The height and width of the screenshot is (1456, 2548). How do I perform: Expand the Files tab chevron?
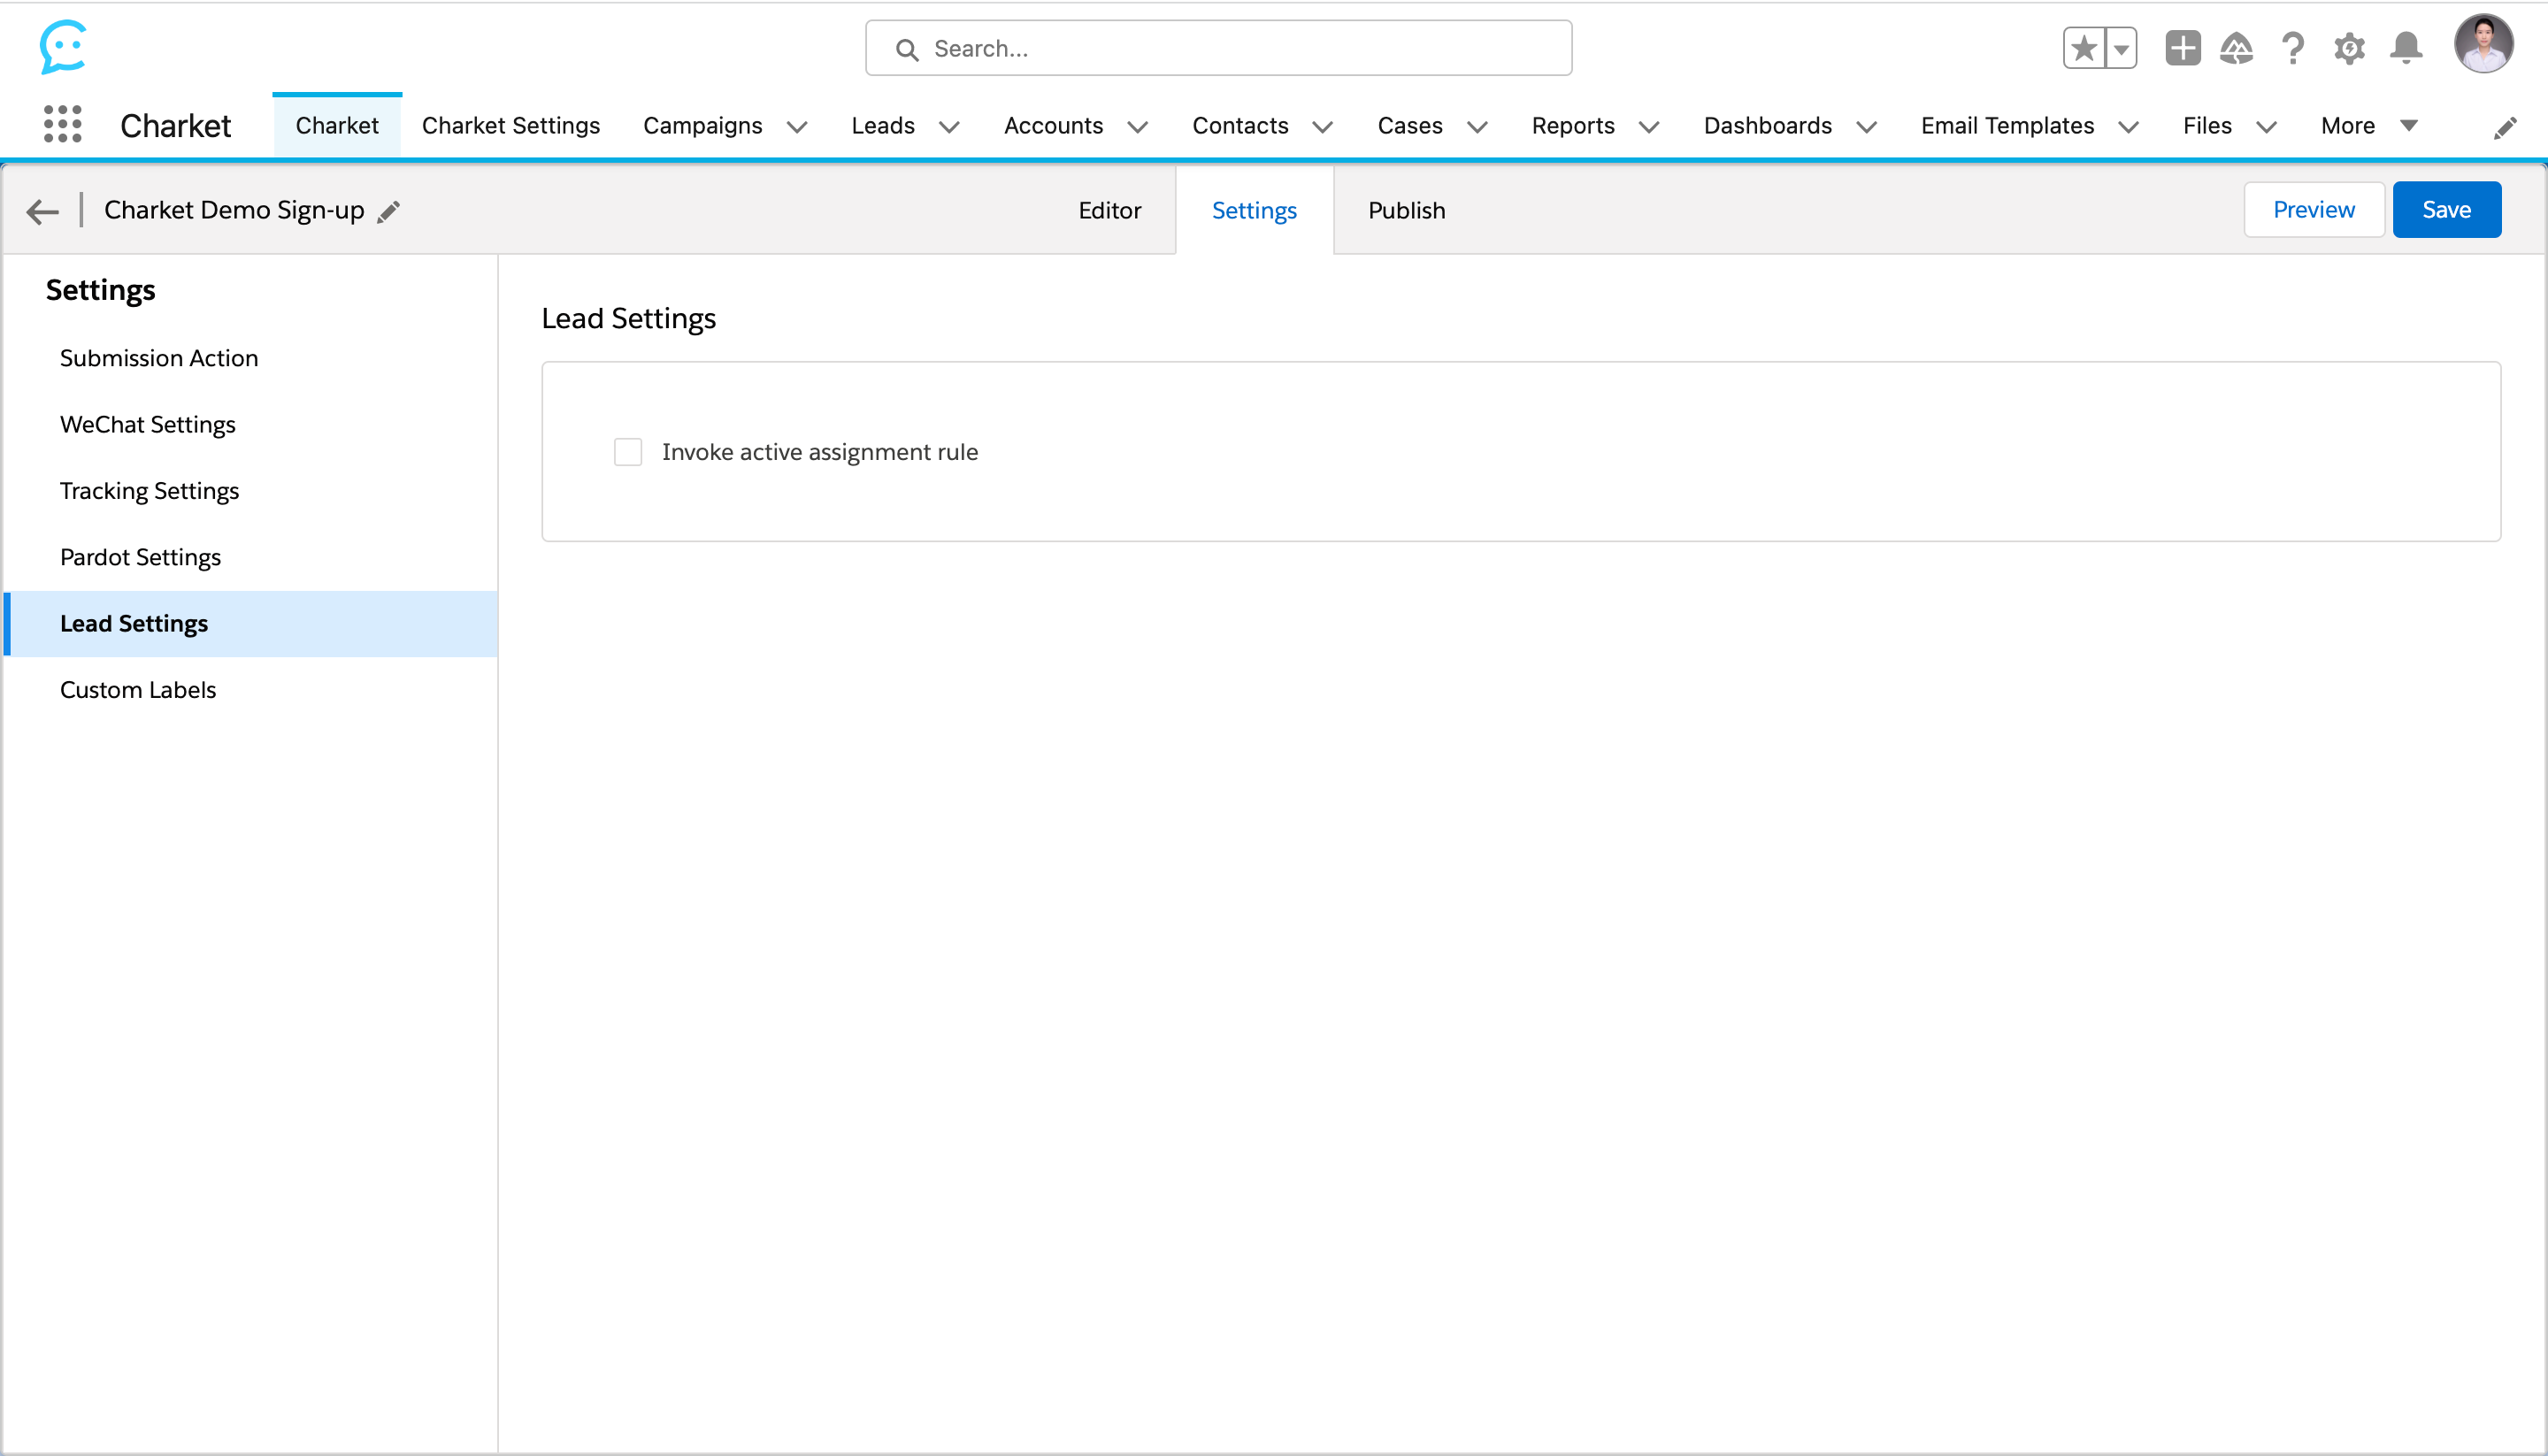tap(2266, 127)
